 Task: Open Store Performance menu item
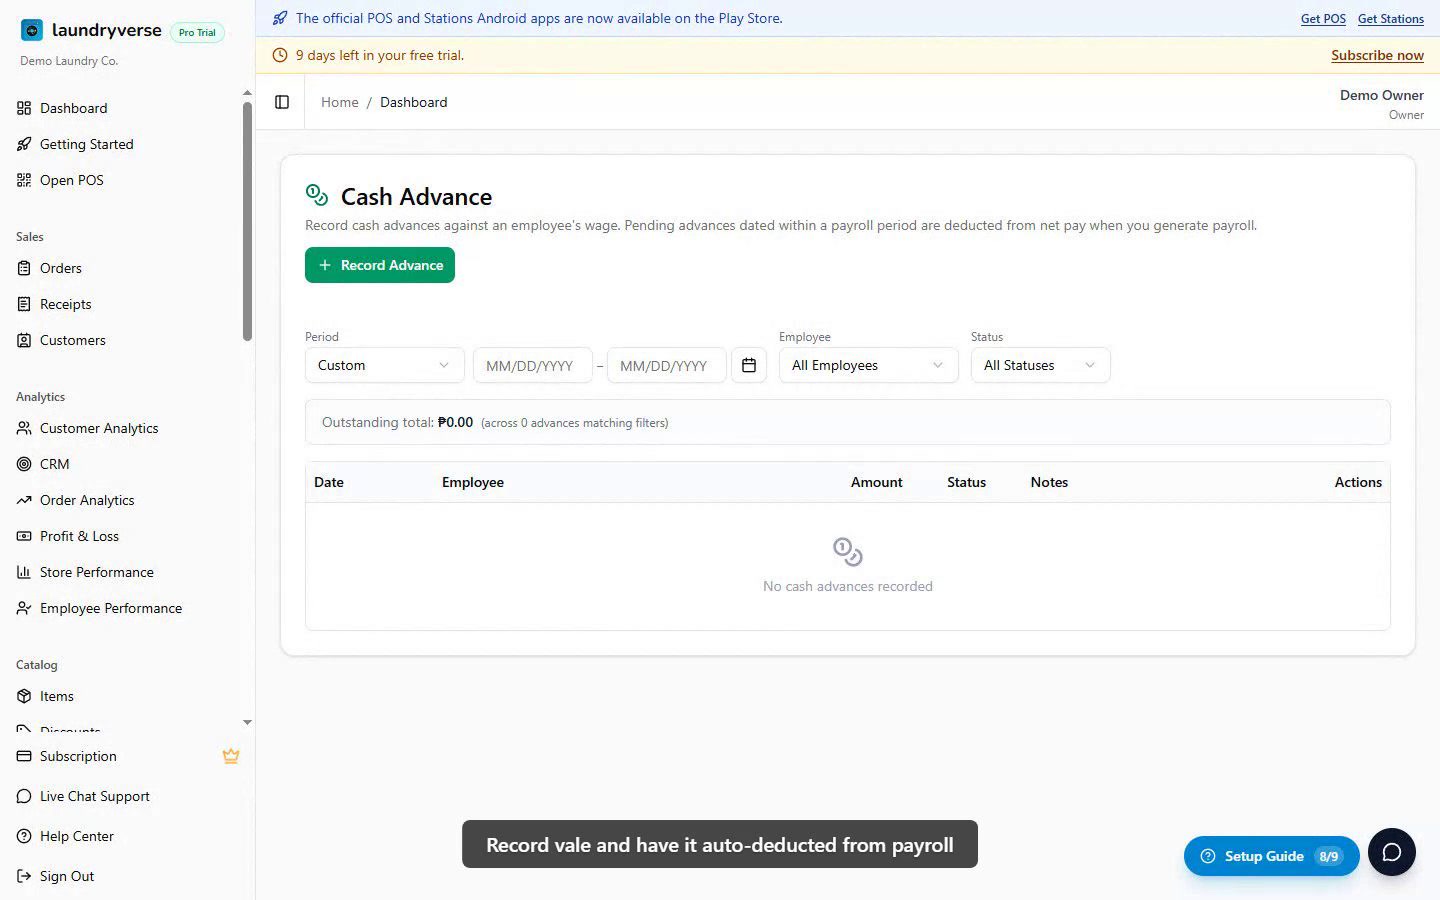pyautogui.click(x=125, y=572)
